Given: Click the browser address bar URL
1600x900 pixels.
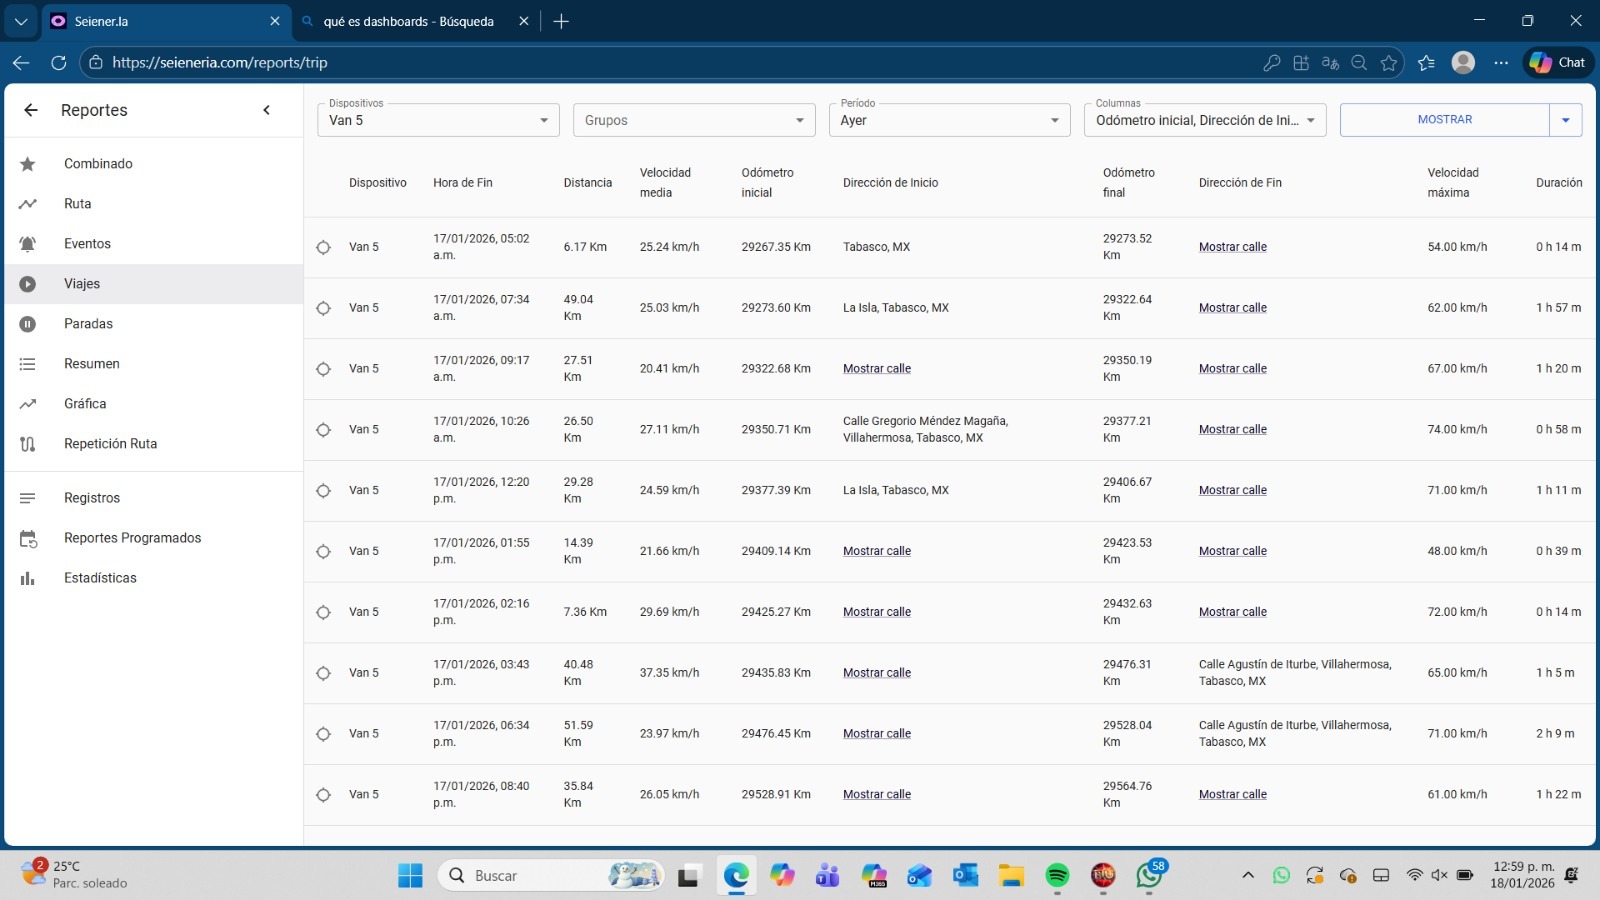Looking at the screenshot, I should (220, 62).
